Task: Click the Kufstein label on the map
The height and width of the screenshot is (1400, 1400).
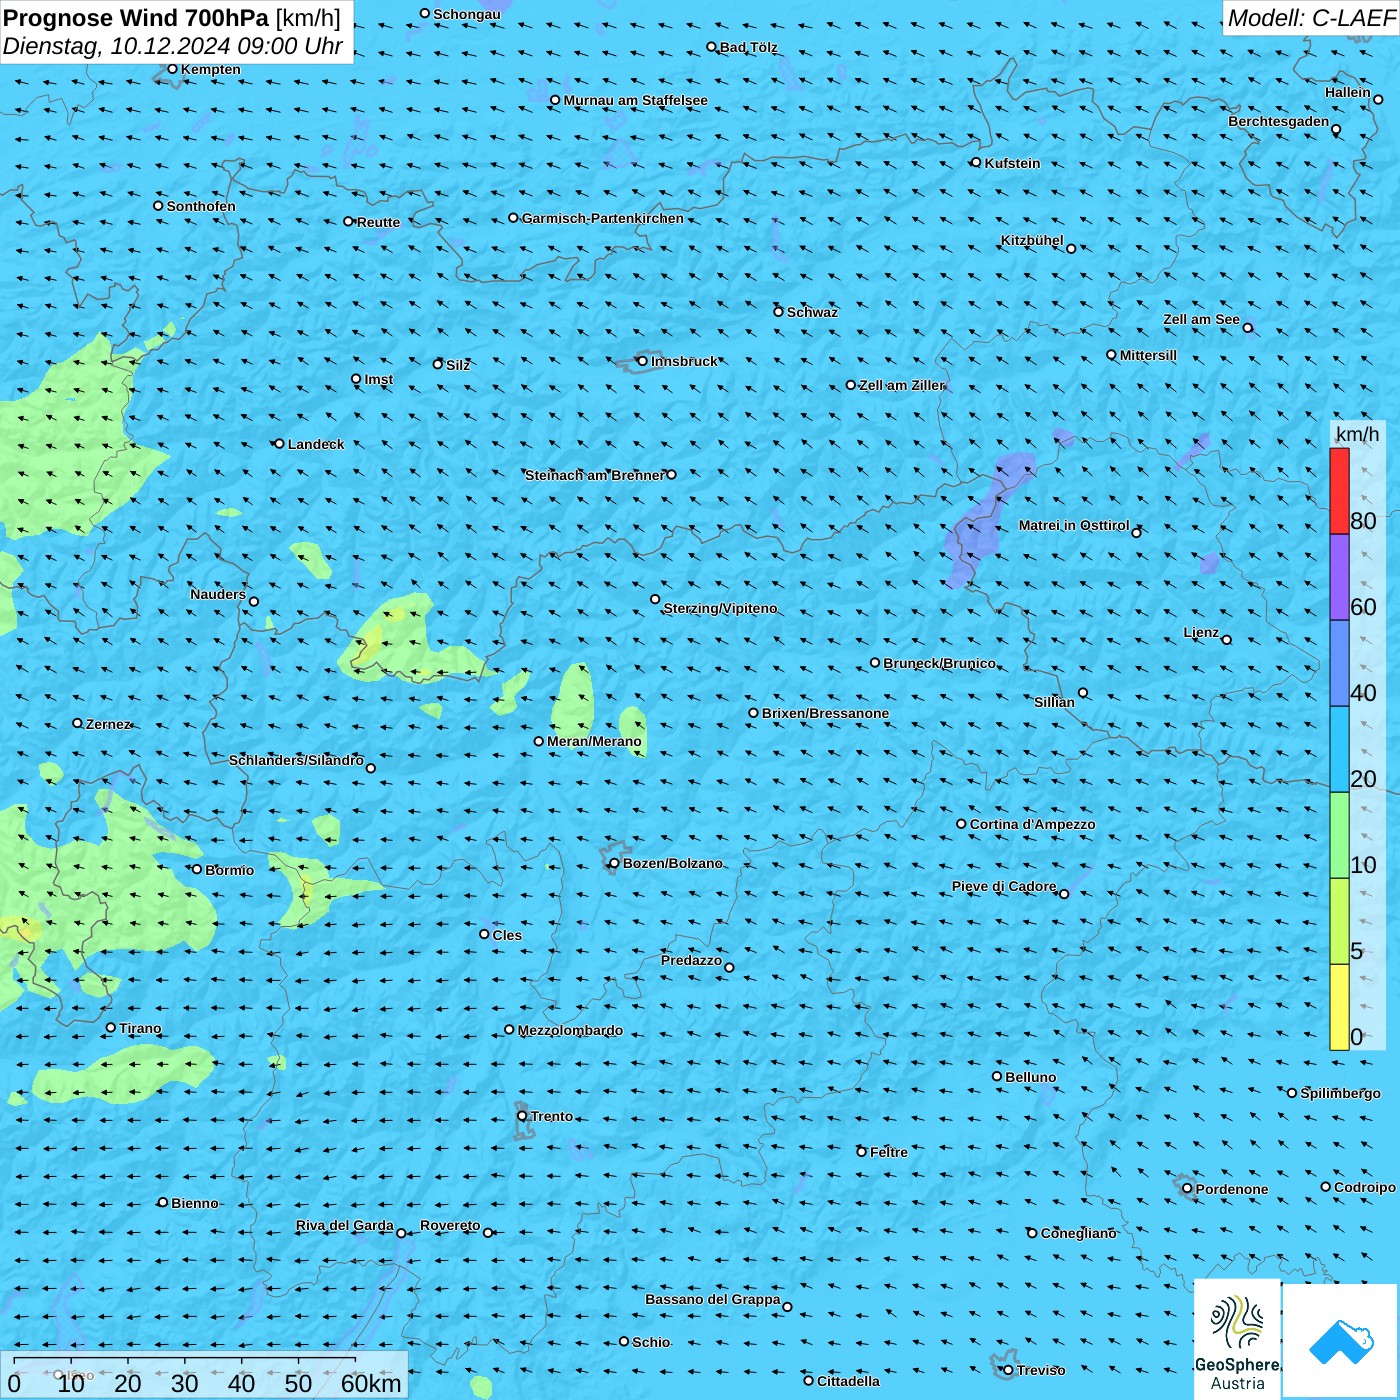Action: coord(1012,163)
